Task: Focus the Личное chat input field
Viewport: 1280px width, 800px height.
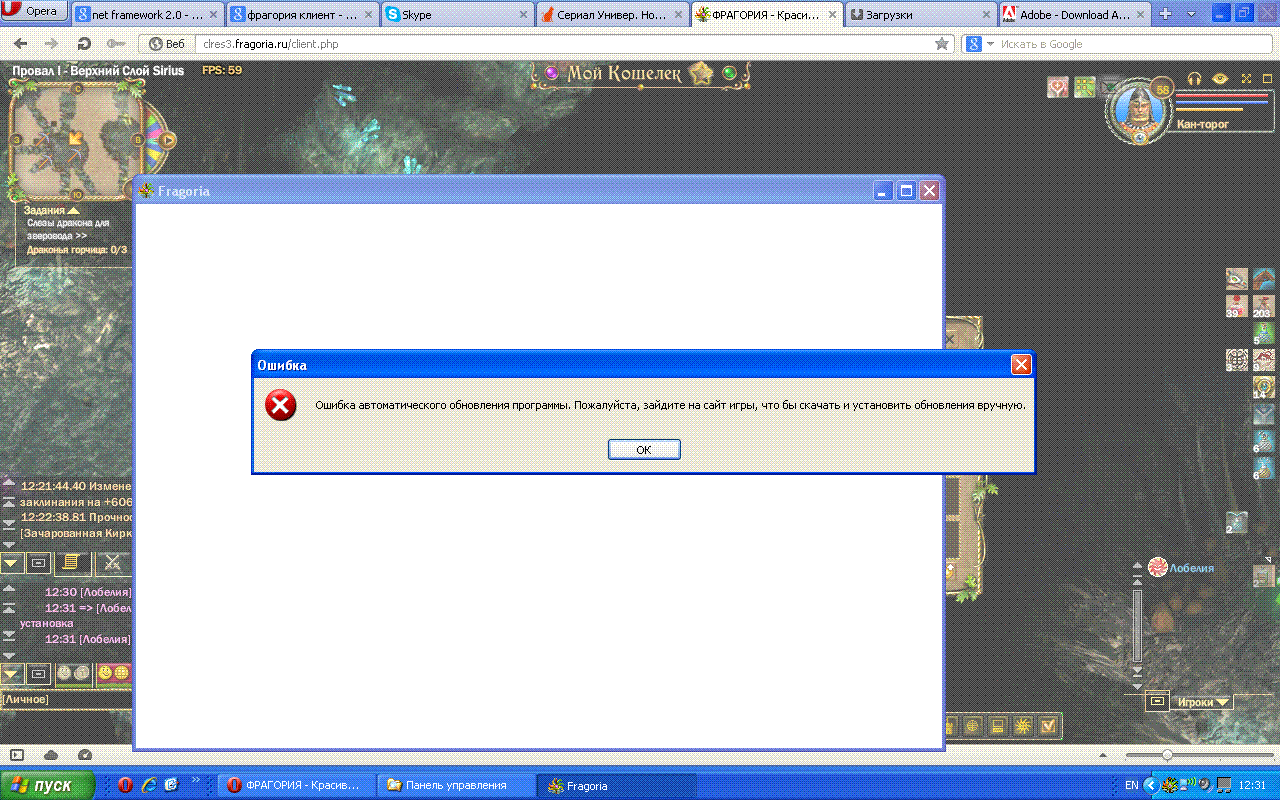Action: tap(67, 699)
